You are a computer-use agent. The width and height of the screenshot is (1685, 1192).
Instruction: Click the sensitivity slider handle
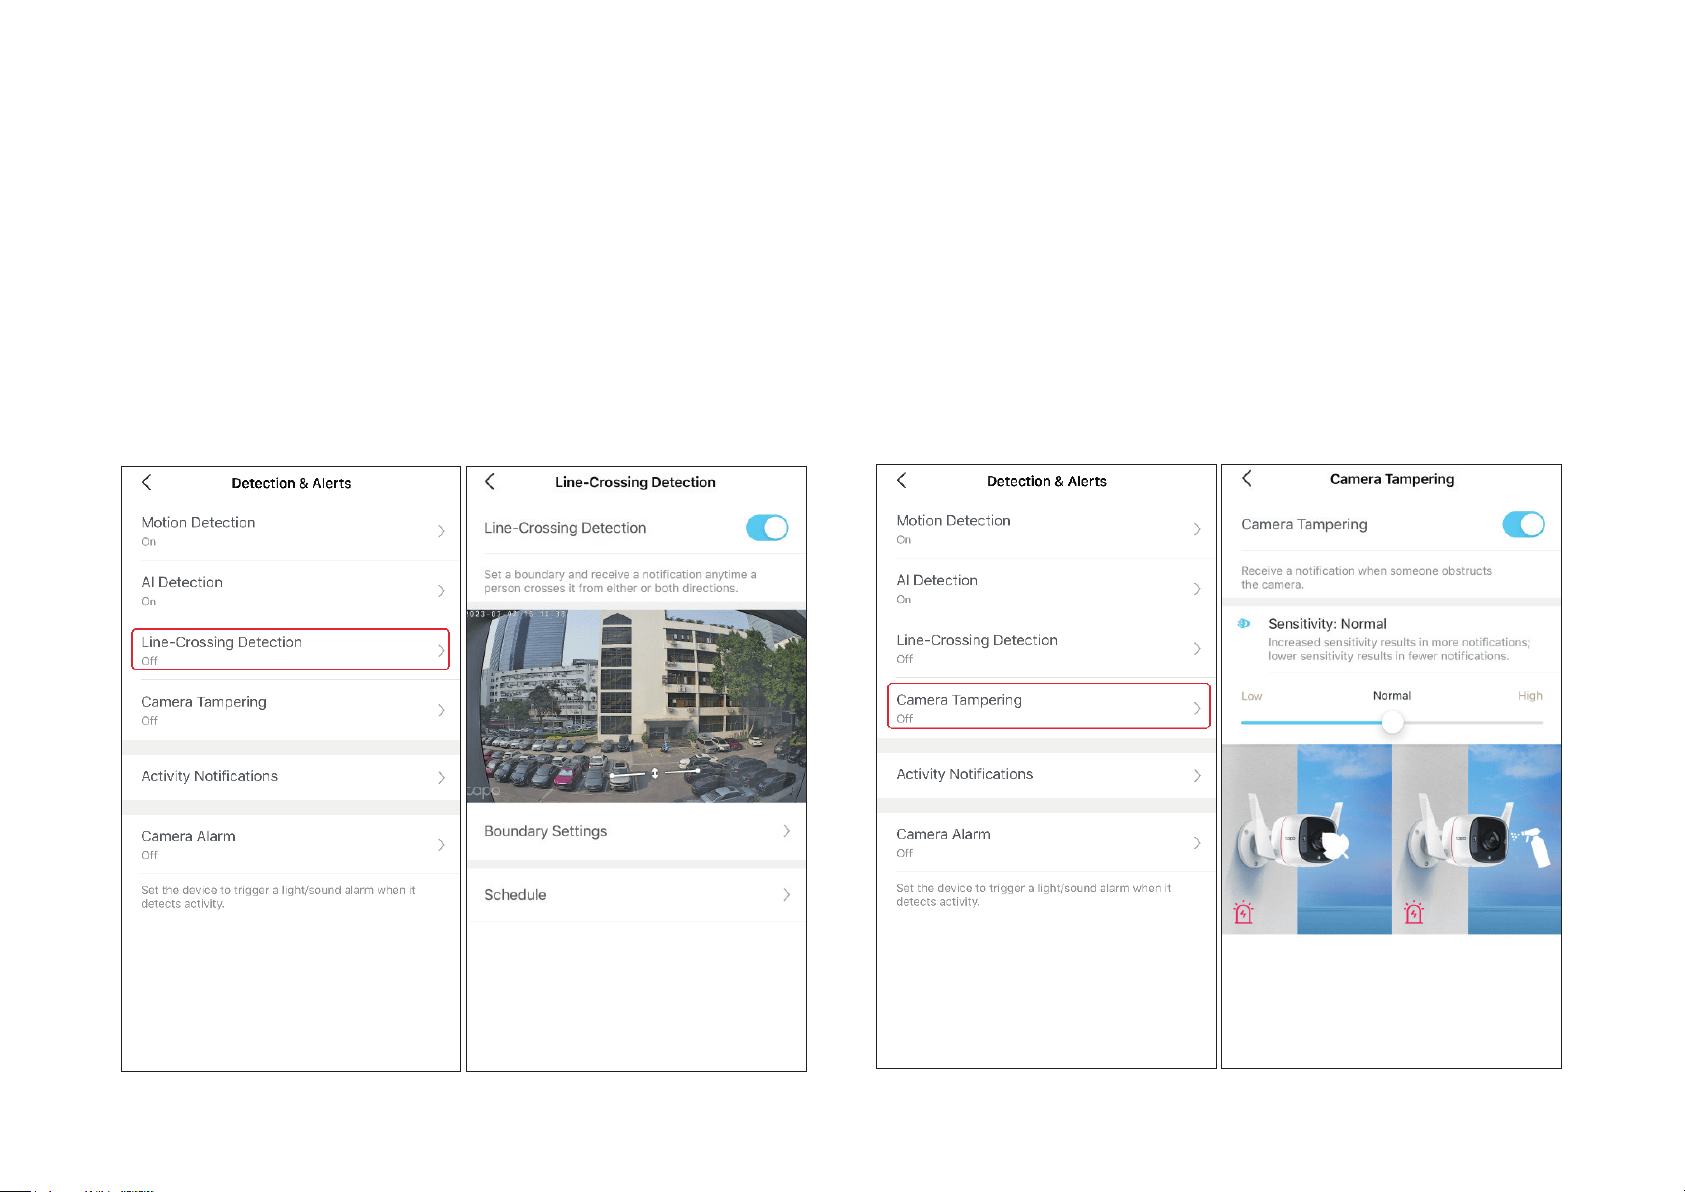click(1392, 722)
